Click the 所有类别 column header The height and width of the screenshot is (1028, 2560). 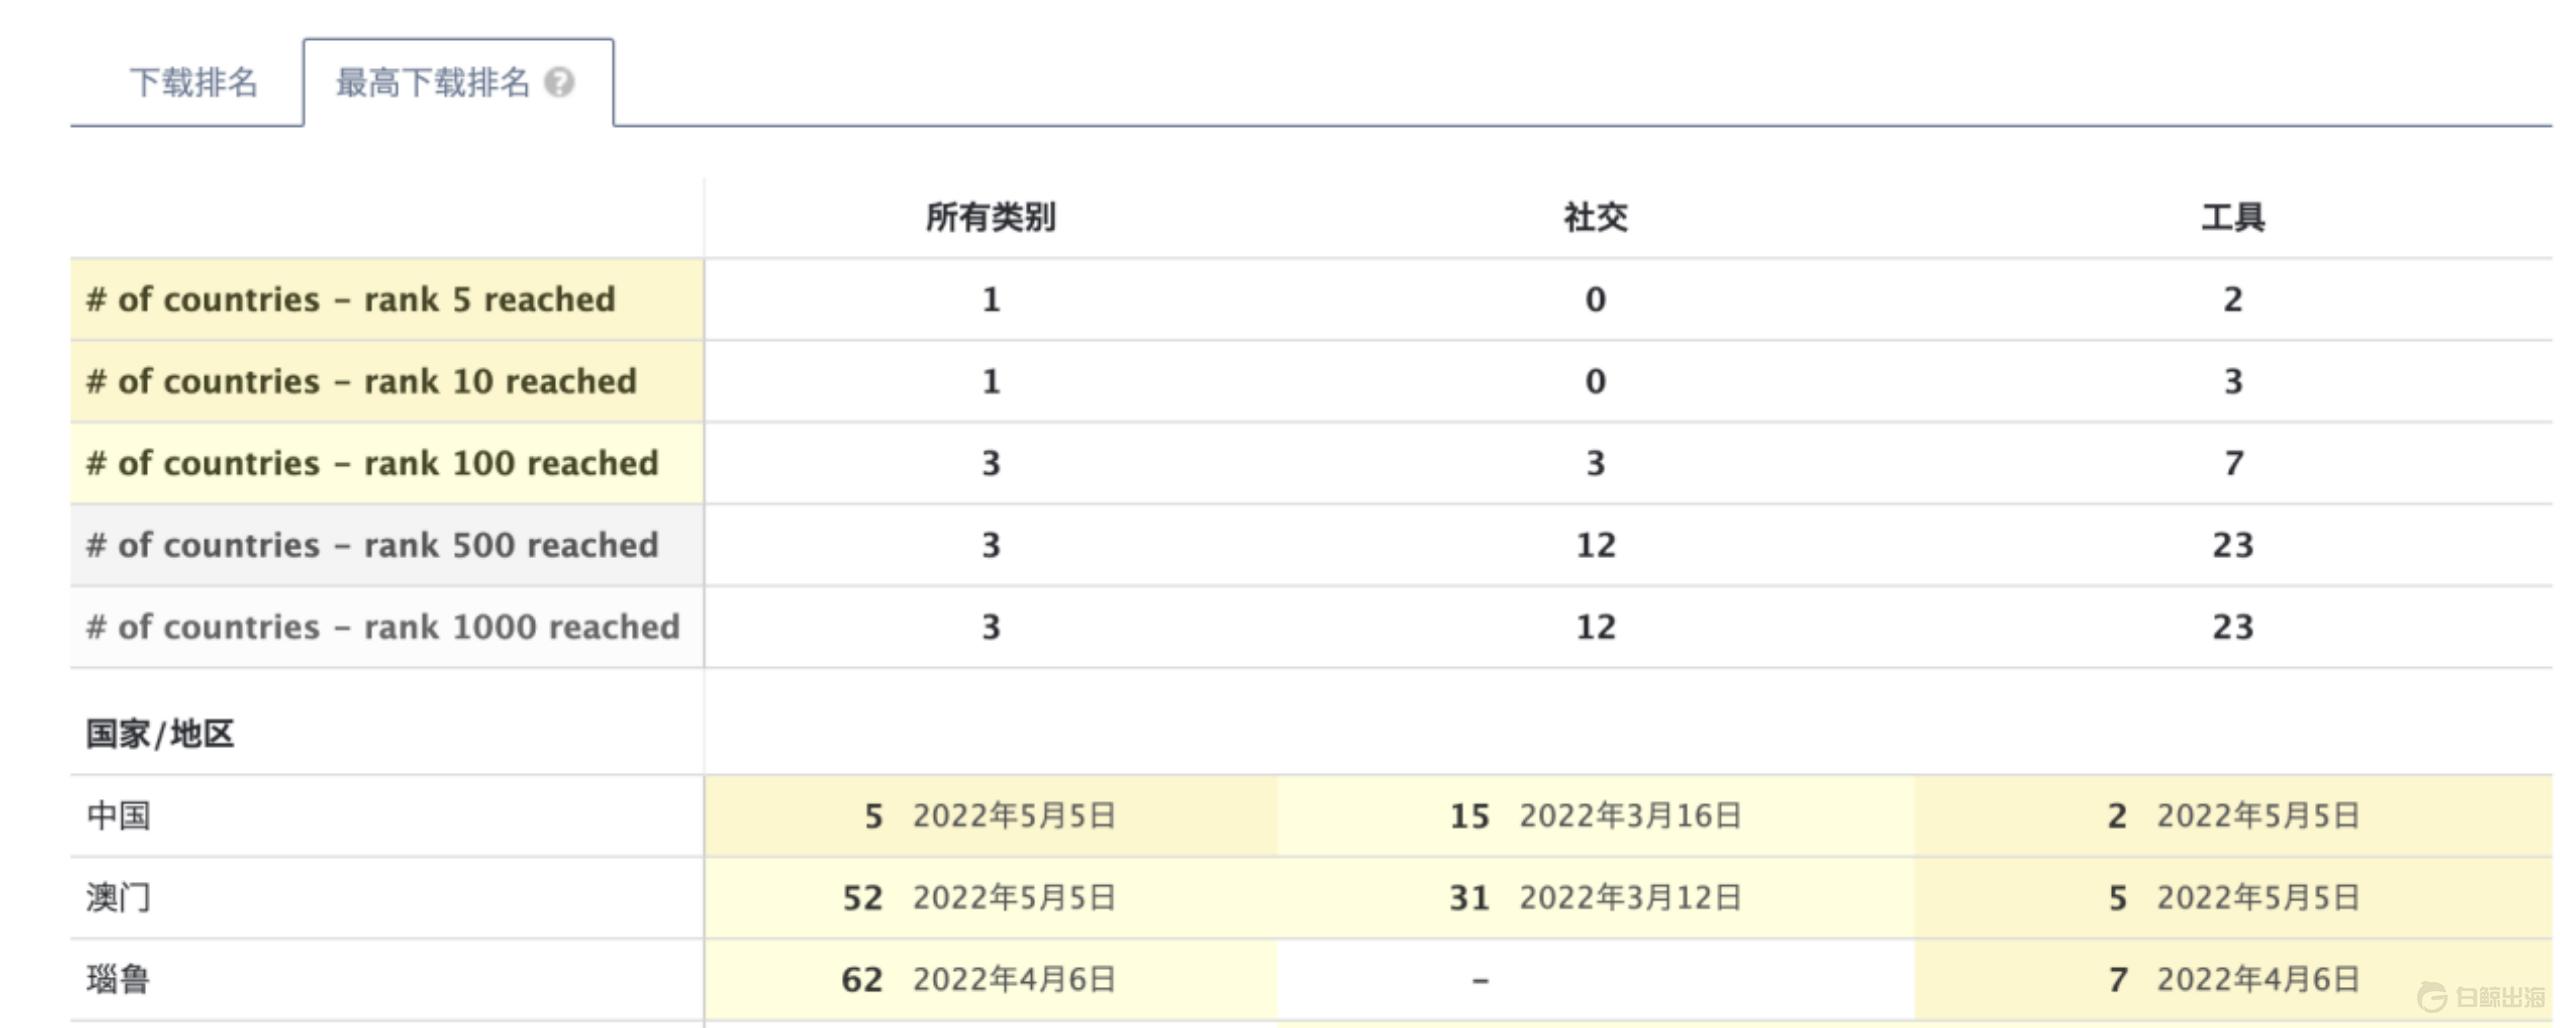(990, 217)
